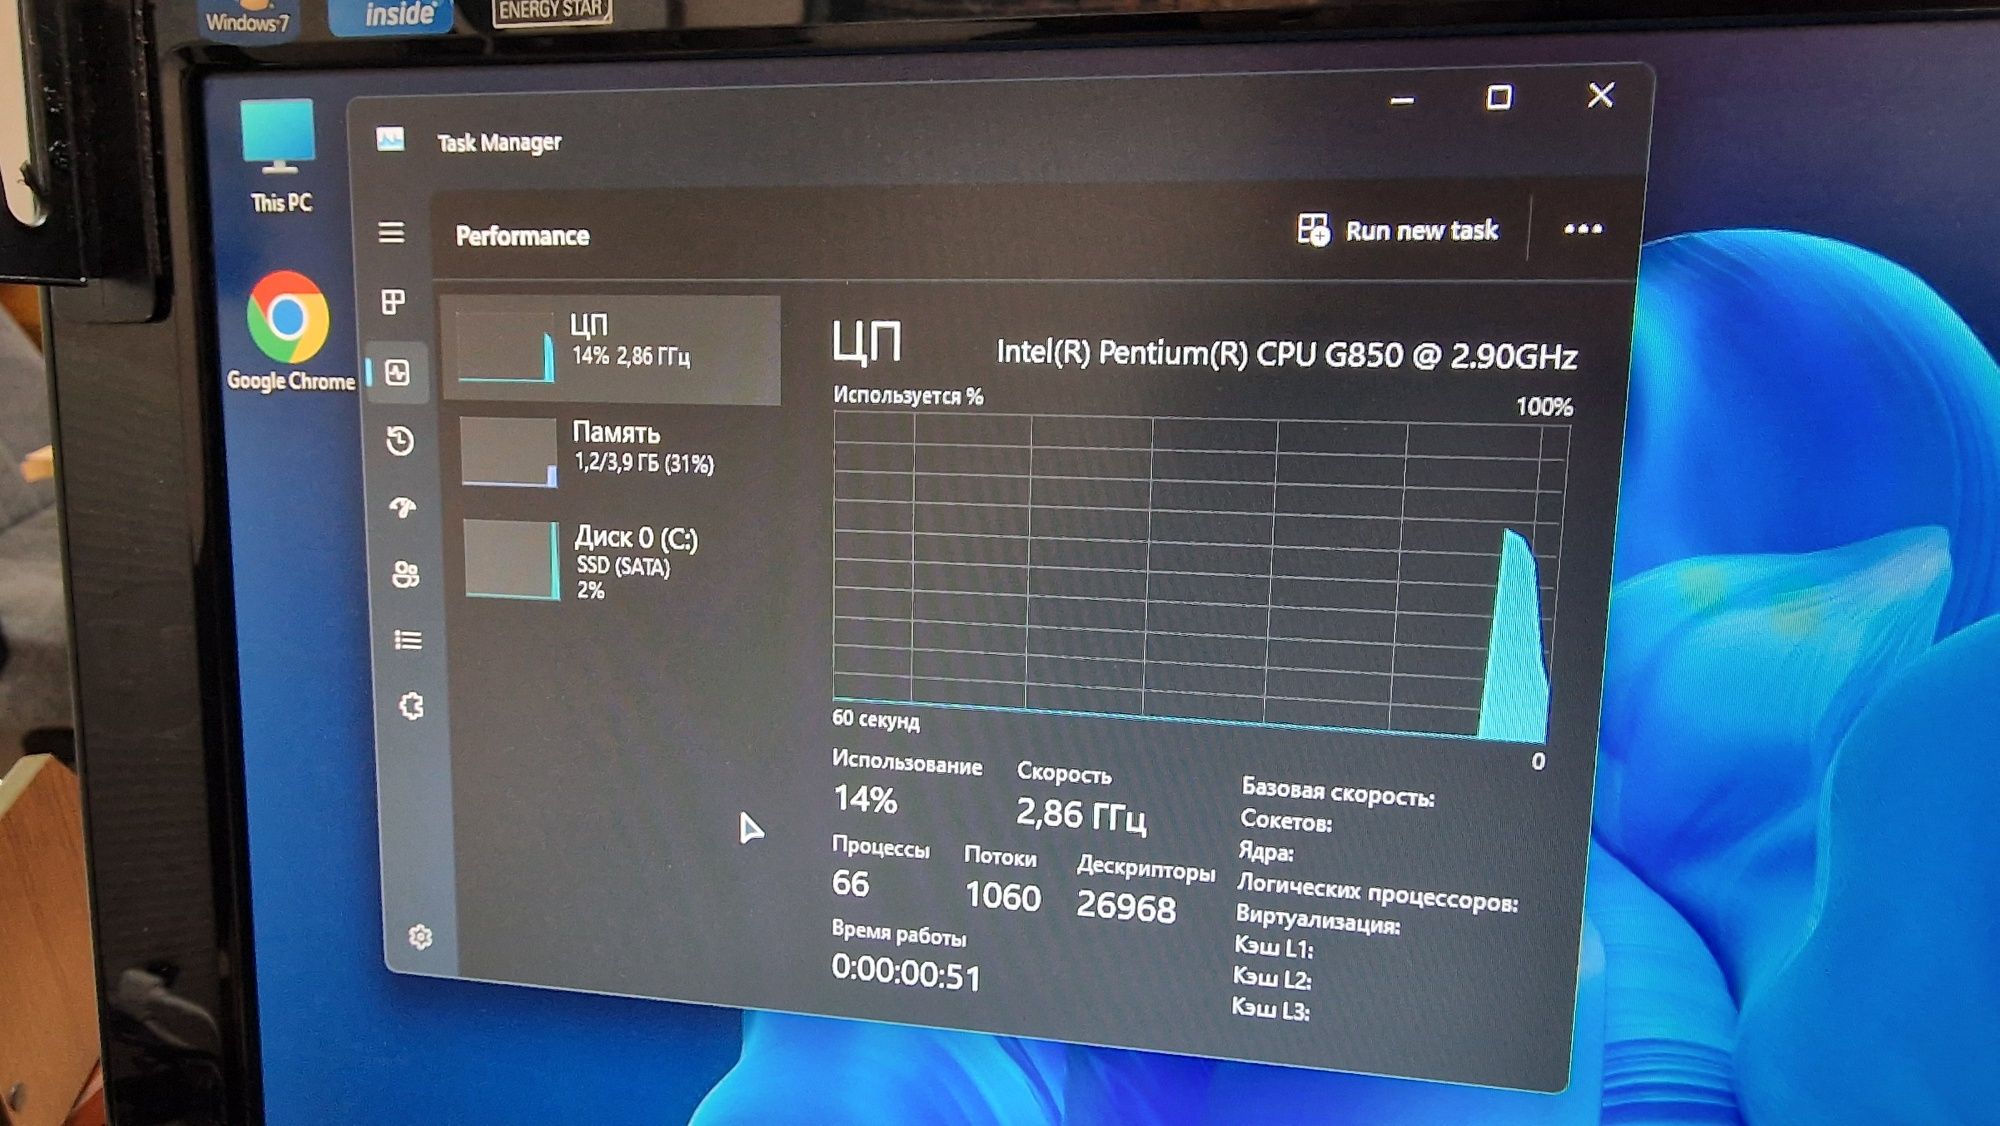The height and width of the screenshot is (1126, 2000).
Task: Open the This PC desktop icon
Action: click(x=279, y=157)
